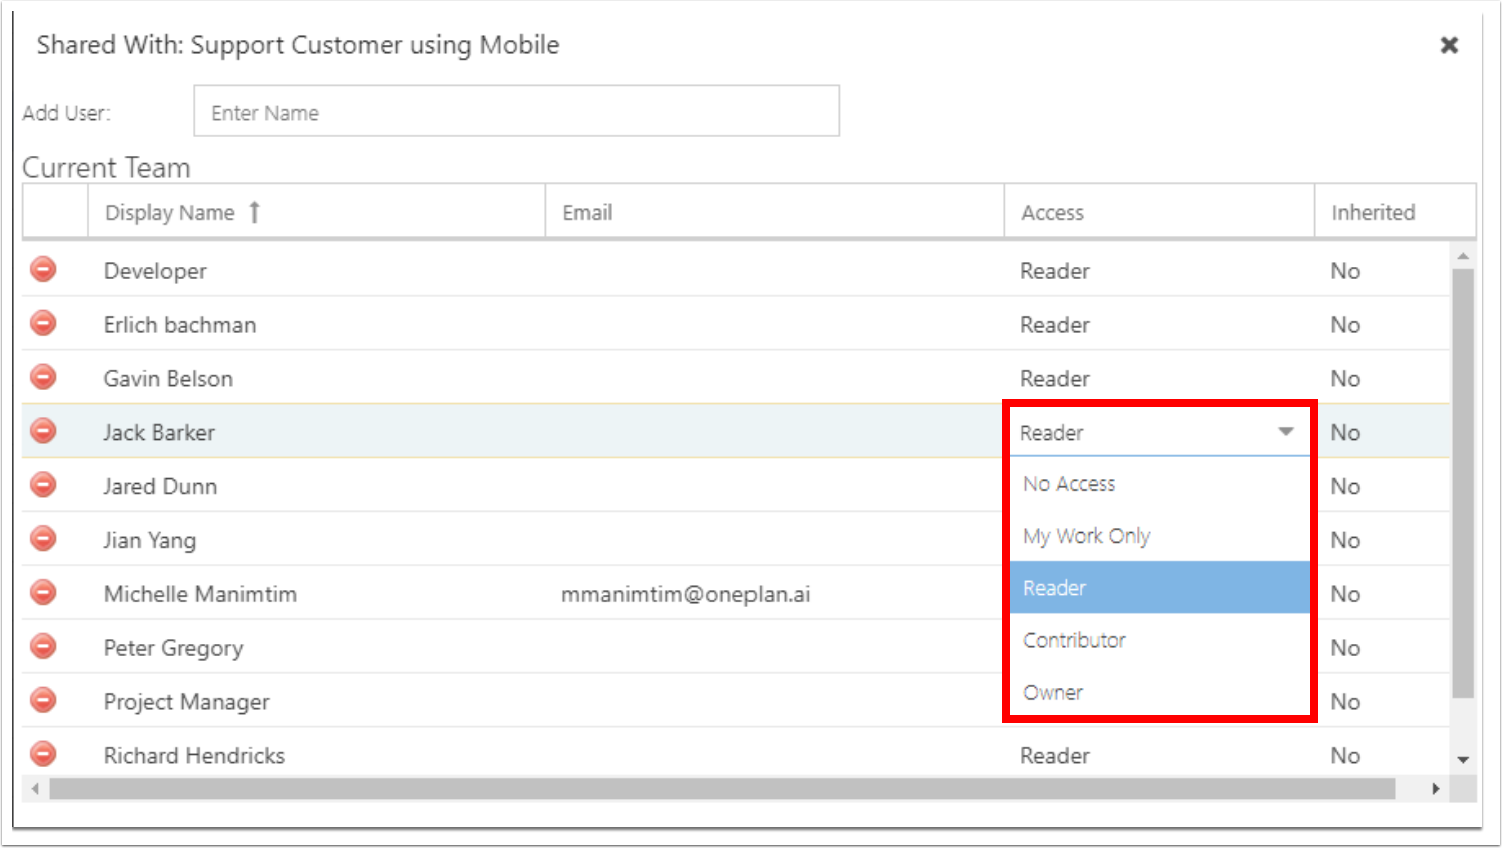Select the Michelle Manimtim name cell
The image size is (1502, 848).
tap(316, 594)
